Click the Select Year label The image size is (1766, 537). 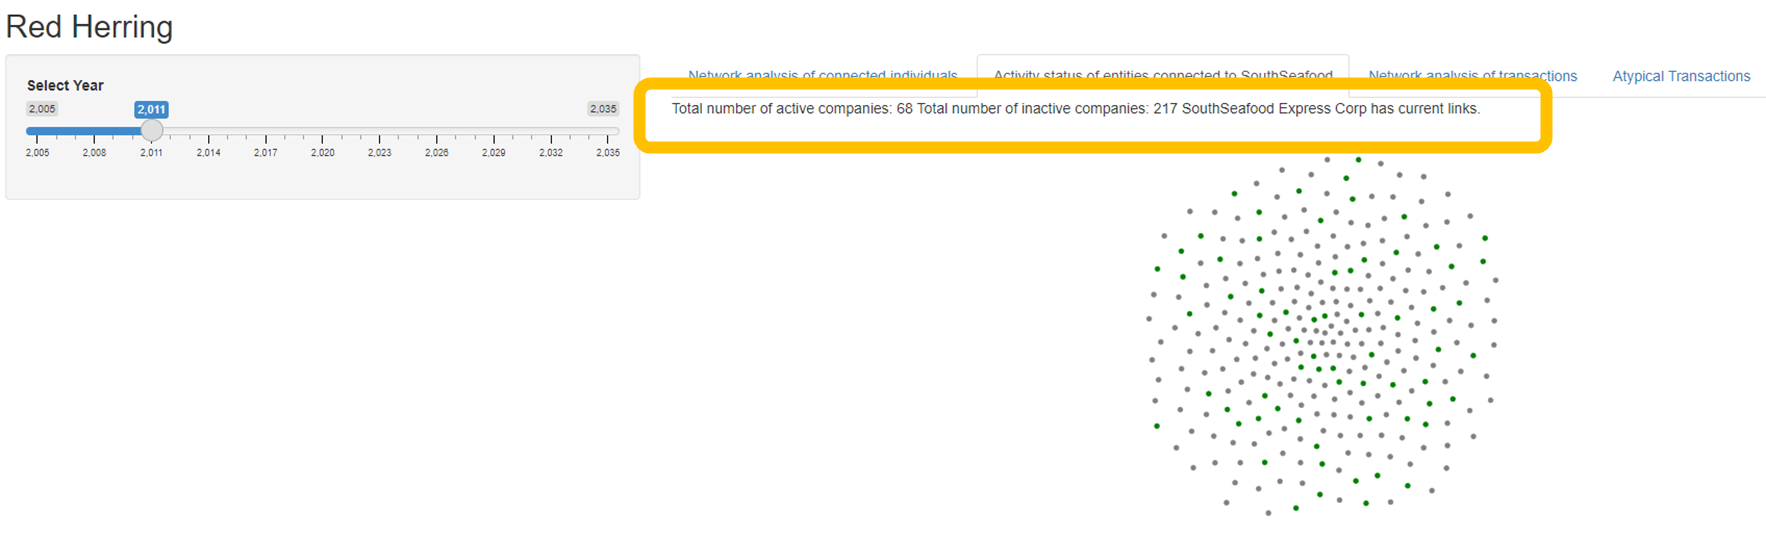[x=65, y=86]
